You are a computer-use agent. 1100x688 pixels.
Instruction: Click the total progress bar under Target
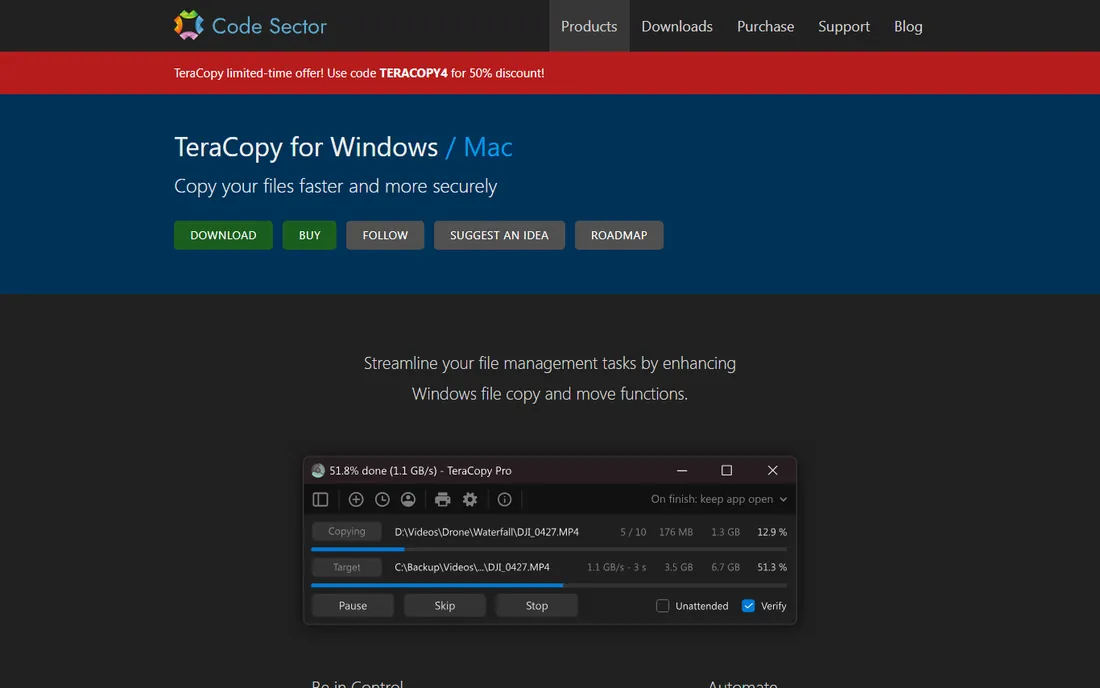pos(549,585)
